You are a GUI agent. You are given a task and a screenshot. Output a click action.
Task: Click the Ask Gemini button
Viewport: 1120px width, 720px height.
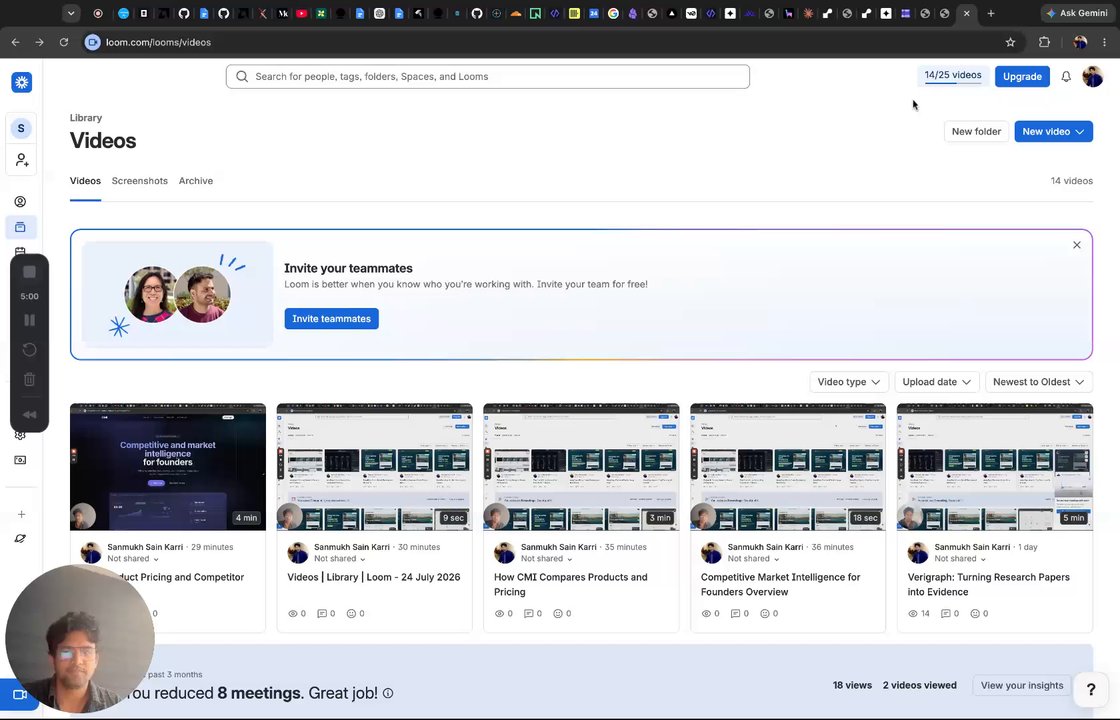pyautogui.click(x=1077, y=13)
